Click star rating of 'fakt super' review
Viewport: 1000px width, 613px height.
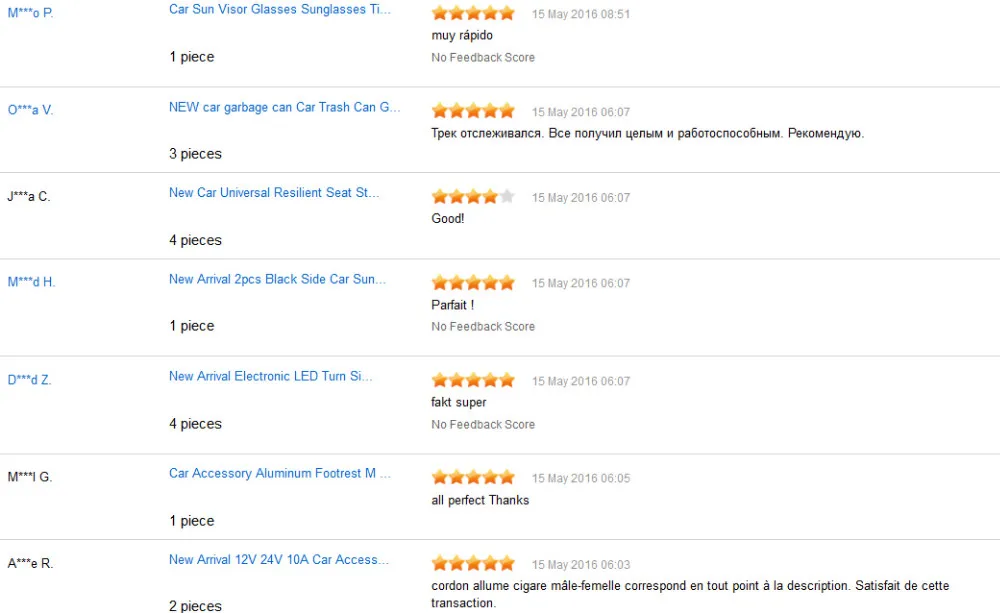pyautogui.click(x=473, y=380)
